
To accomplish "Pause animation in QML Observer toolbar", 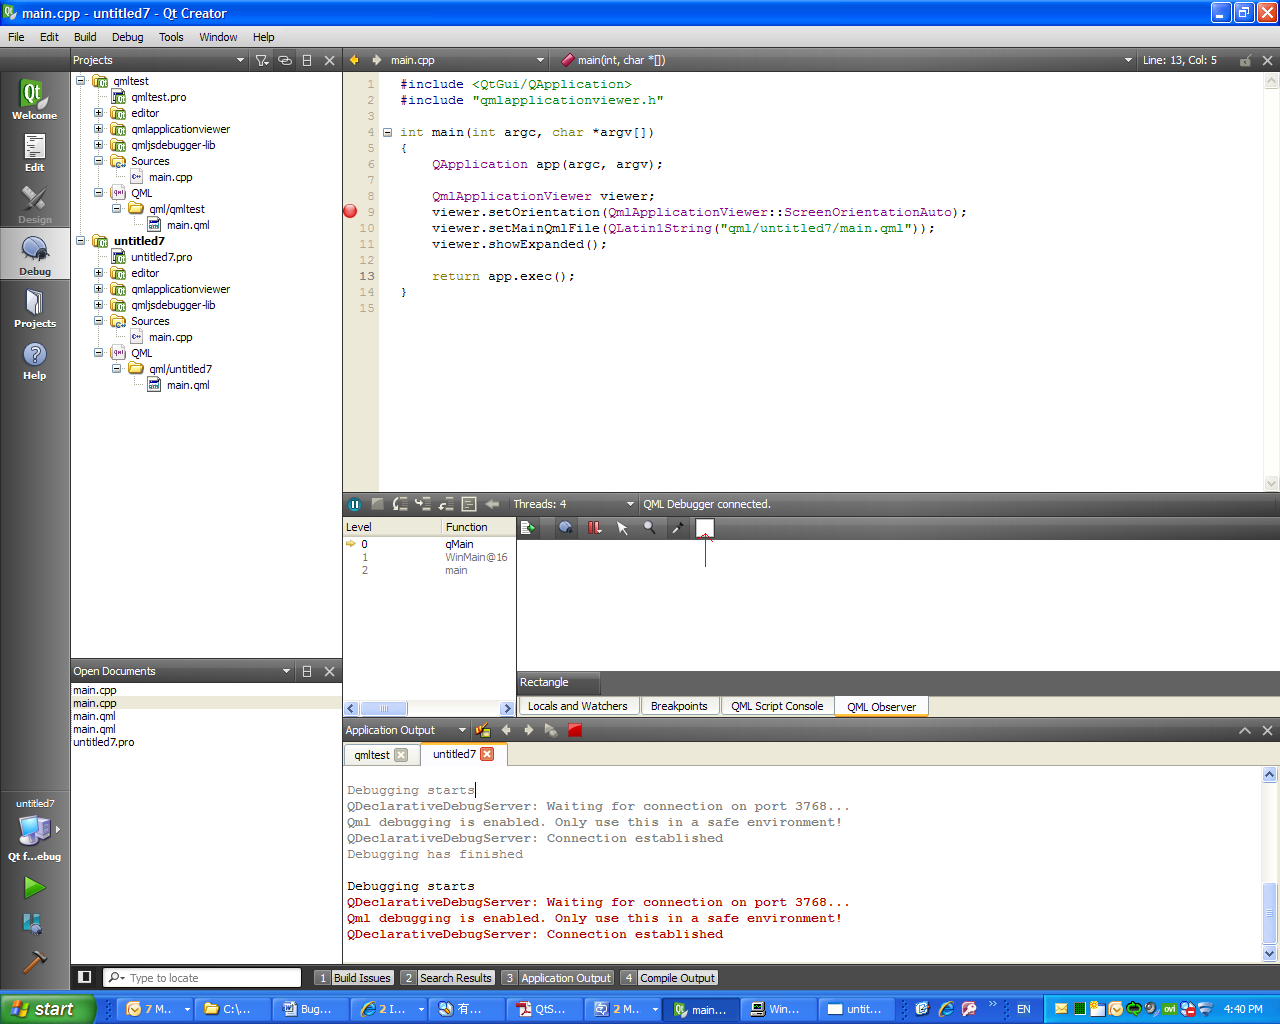I will pyautogui.click(x=594, y=527).
